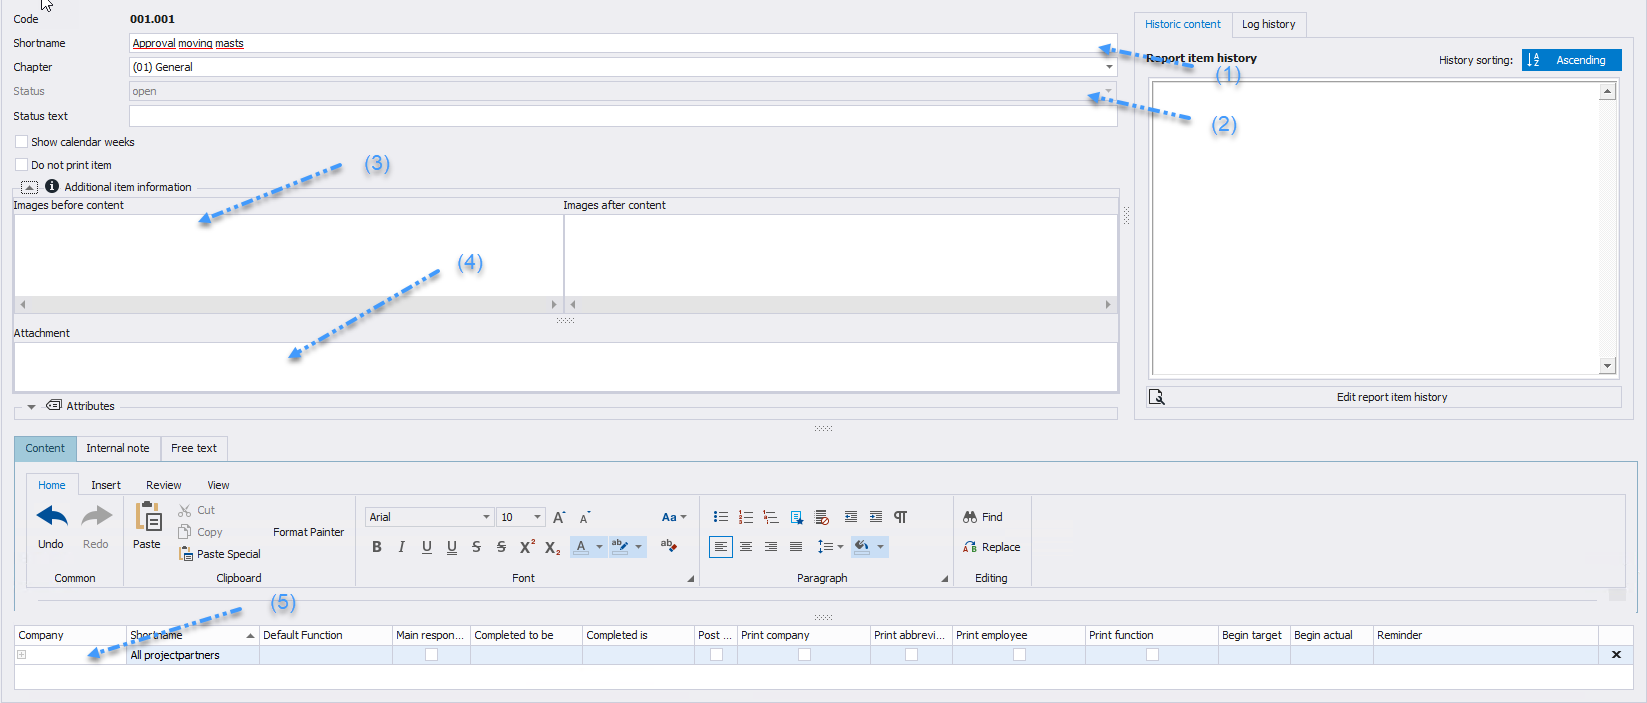Click Cut in the Clipboard group
The width and height of the screenshot is (1647, 703).
coord(197,510)
